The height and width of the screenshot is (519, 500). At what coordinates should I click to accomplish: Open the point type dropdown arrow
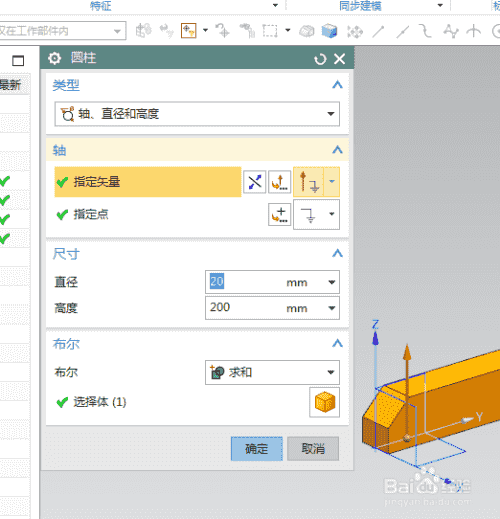pos(332,214)
